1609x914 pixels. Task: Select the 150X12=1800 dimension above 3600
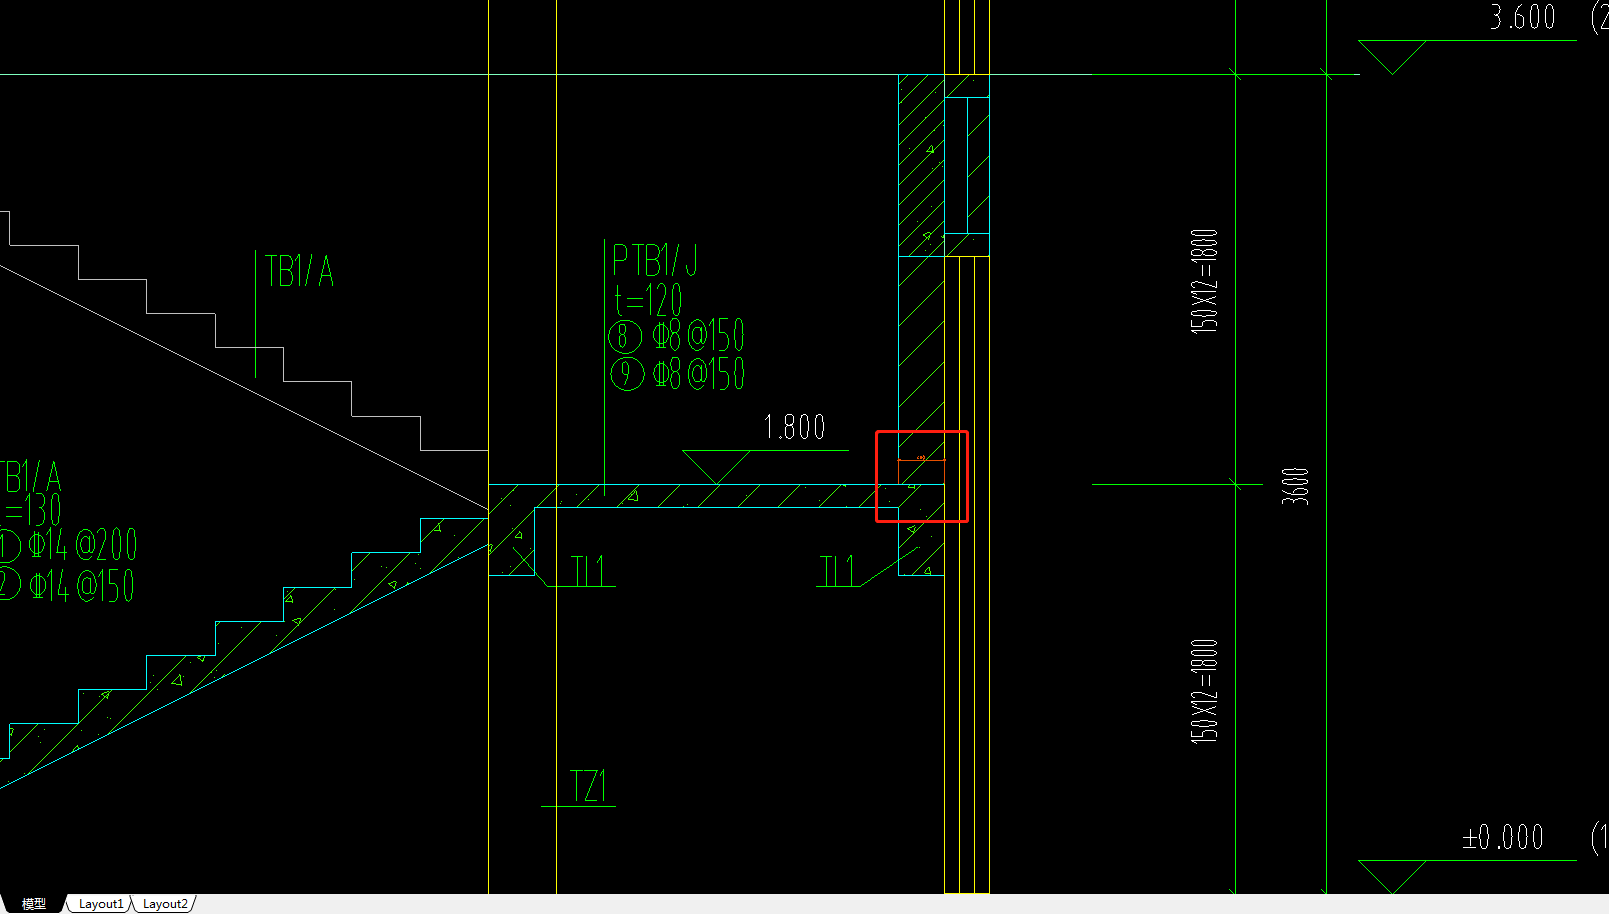[x=1204, y=281]
